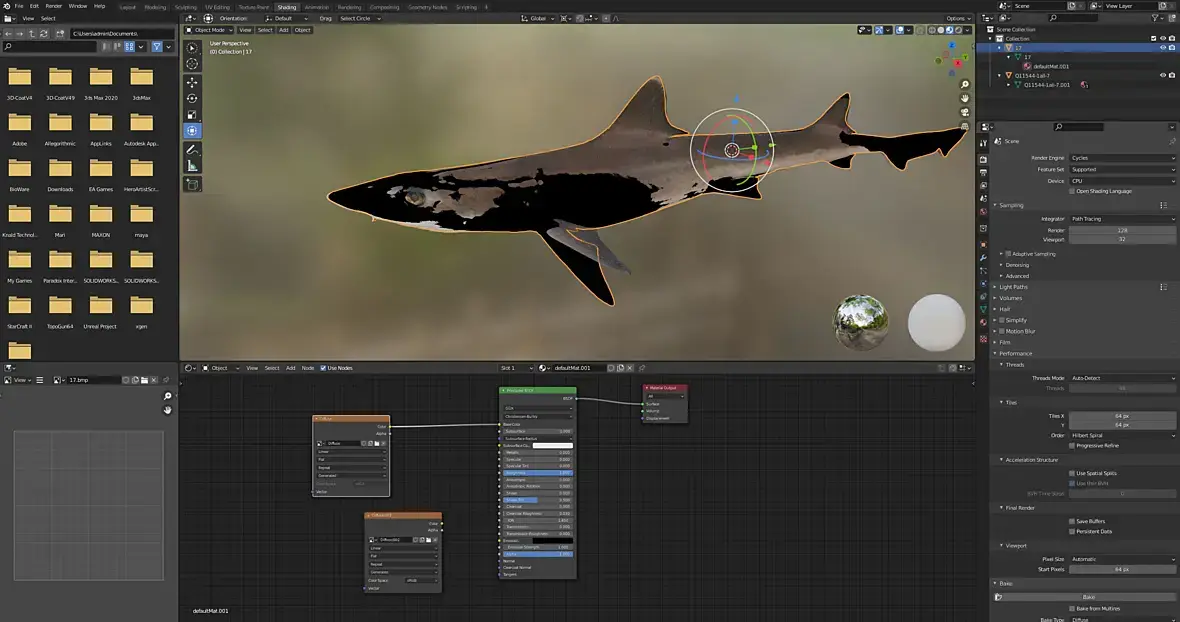Select the Add Cube tool
Viewport: 1180px width, 622px height.
(x=192, y=184)
